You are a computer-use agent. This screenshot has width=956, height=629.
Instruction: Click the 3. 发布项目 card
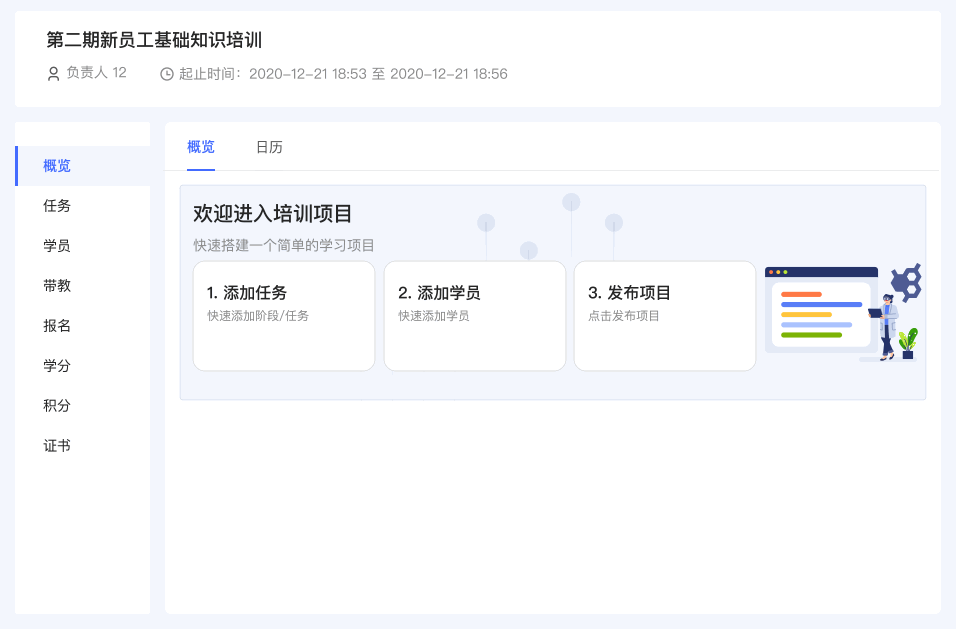click(x=665, y=315)
